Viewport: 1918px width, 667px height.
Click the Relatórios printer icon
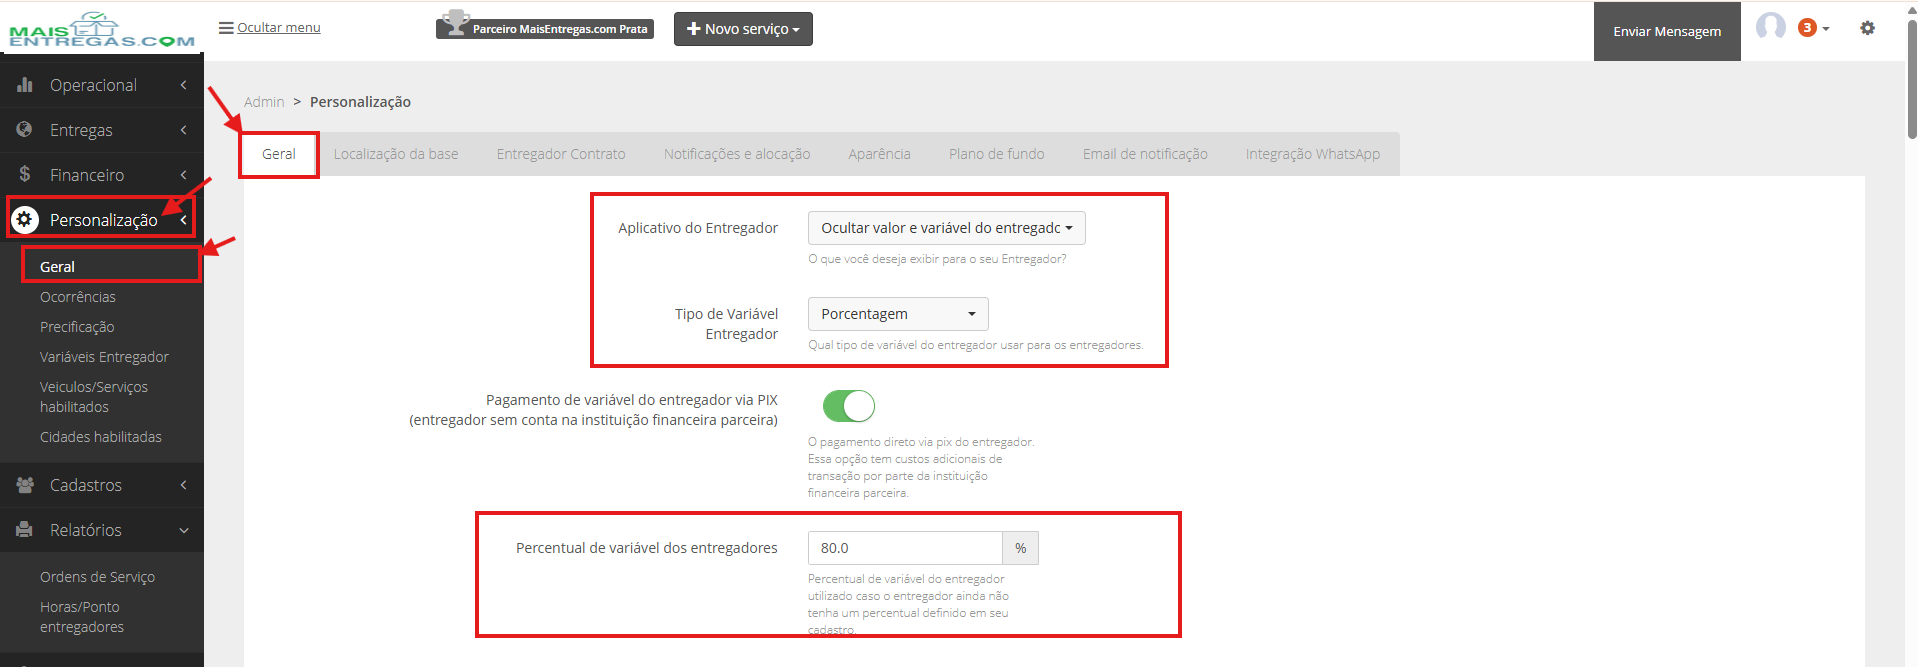[25, 530]
